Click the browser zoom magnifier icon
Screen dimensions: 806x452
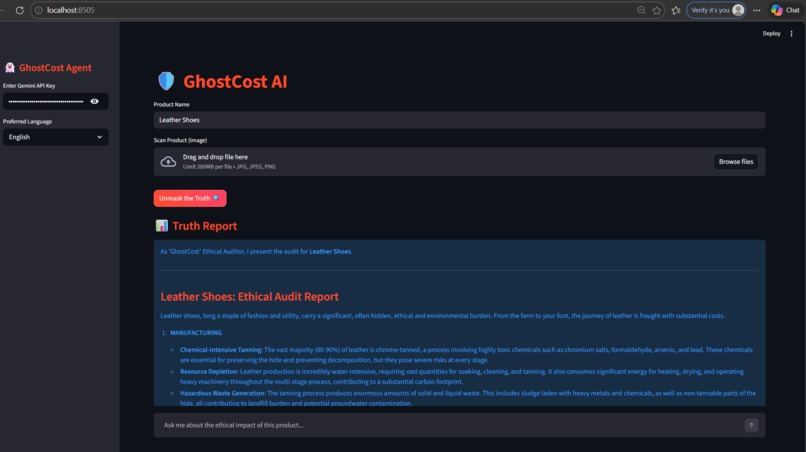click(x=641, y=10)
